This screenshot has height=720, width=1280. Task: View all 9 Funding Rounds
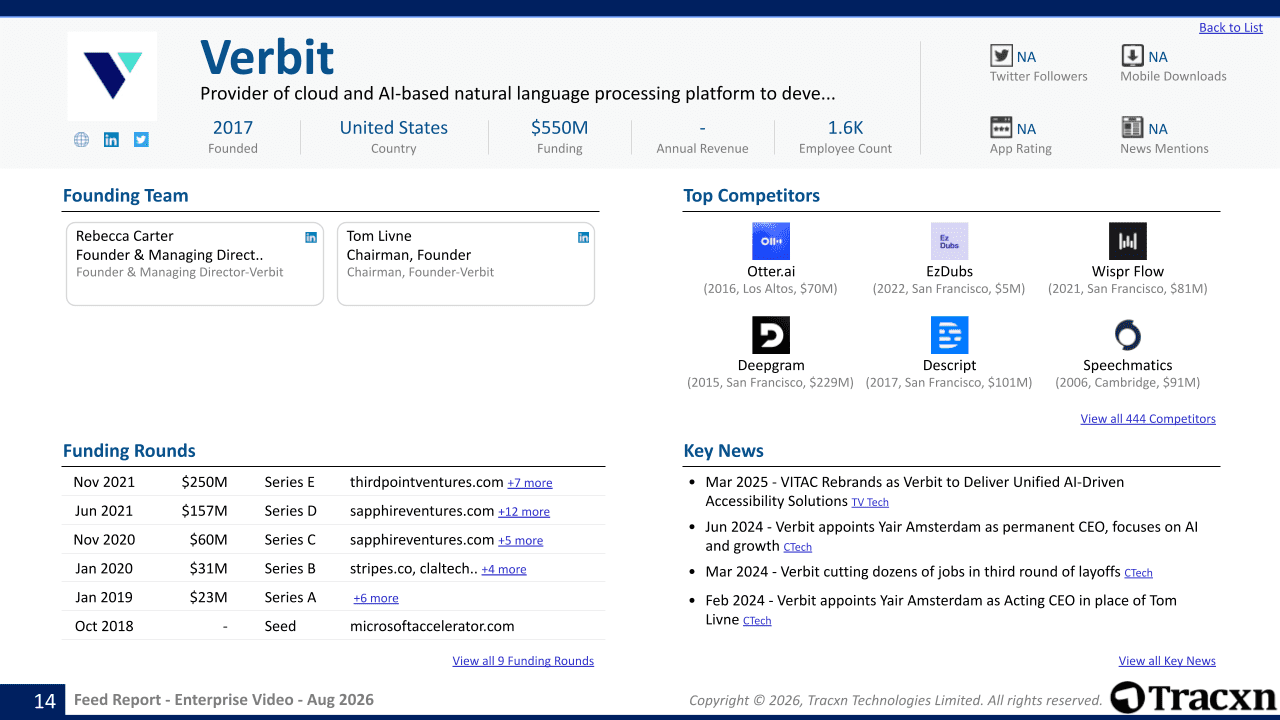[523, 661]
